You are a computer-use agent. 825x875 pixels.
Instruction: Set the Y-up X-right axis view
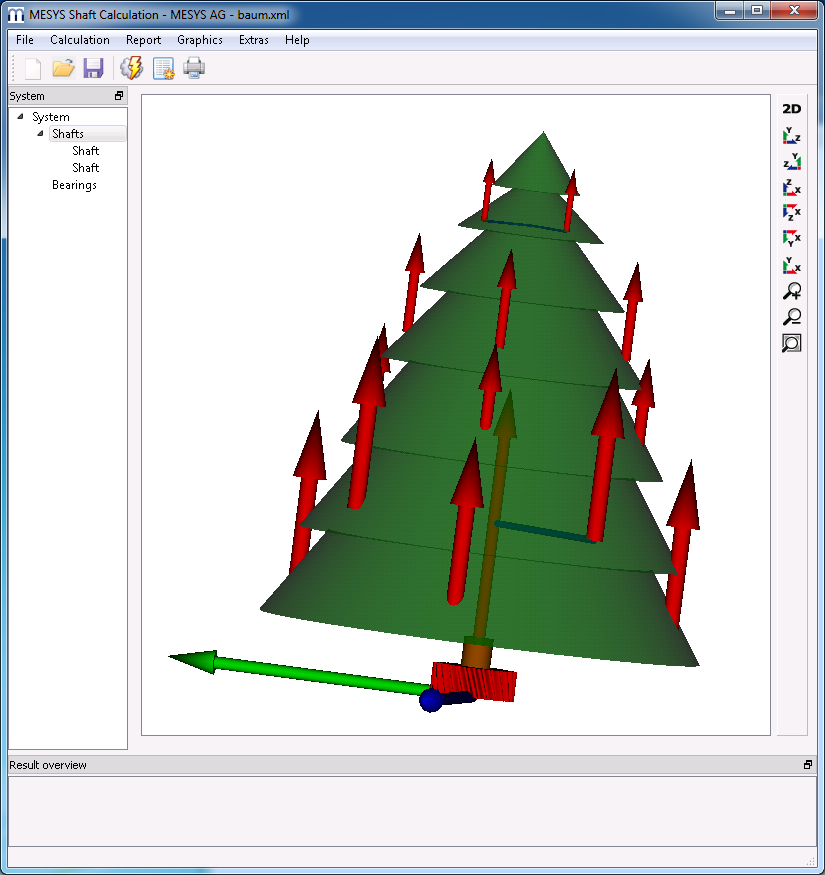[792, 265]
